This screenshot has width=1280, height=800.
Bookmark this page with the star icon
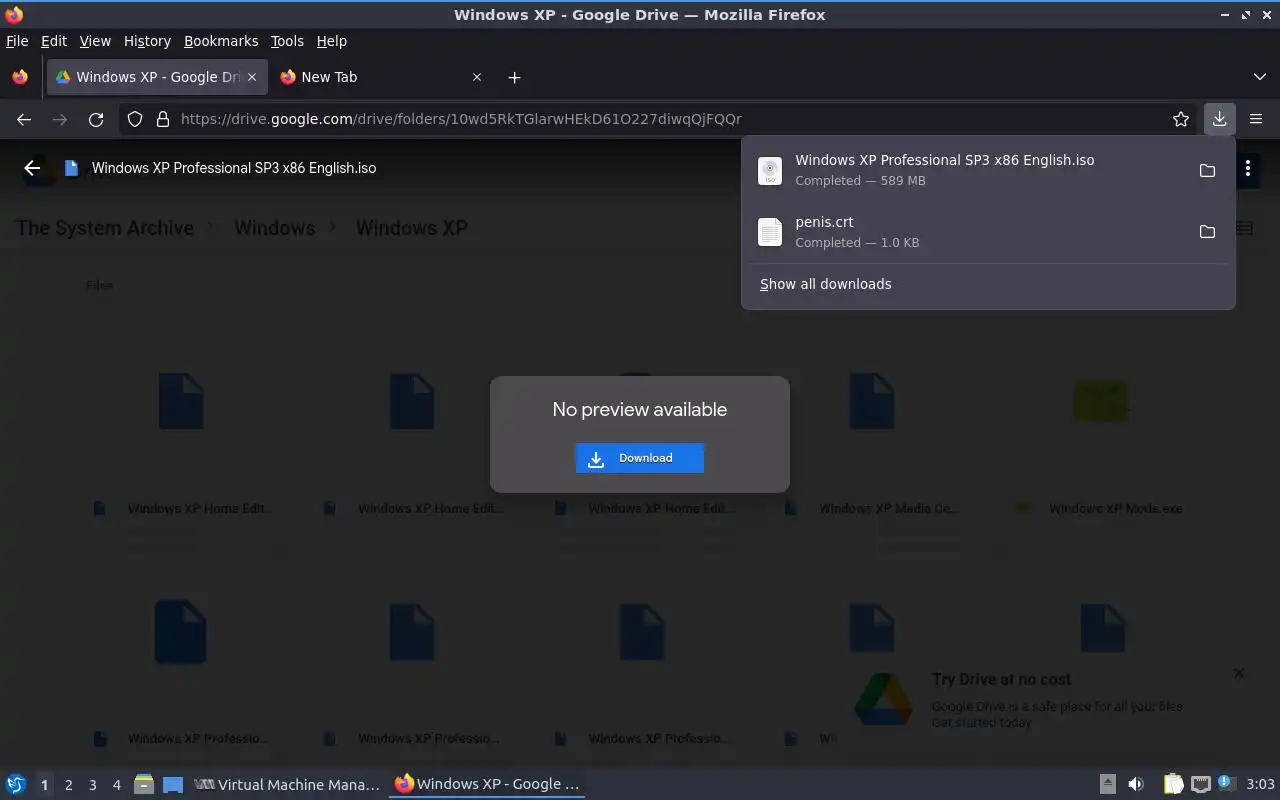1181,119
